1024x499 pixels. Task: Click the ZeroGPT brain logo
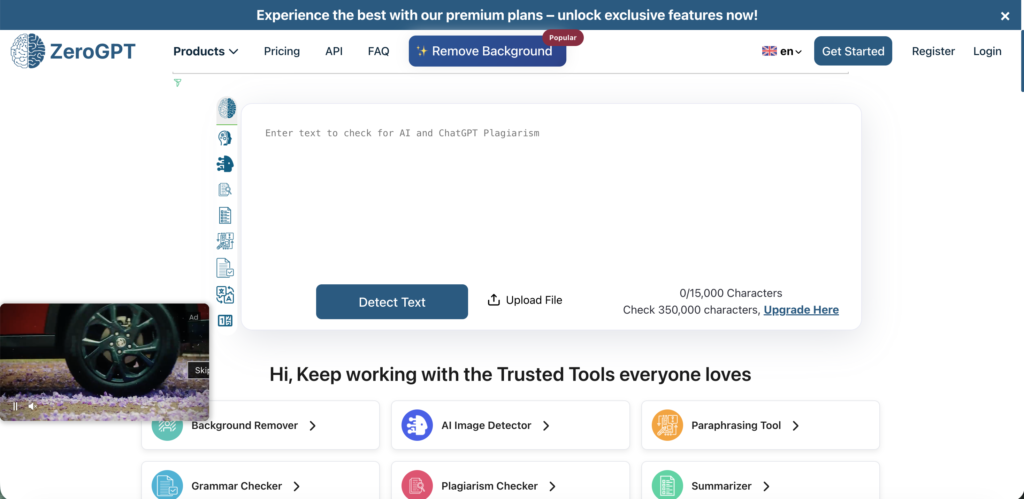pos(27,51)
